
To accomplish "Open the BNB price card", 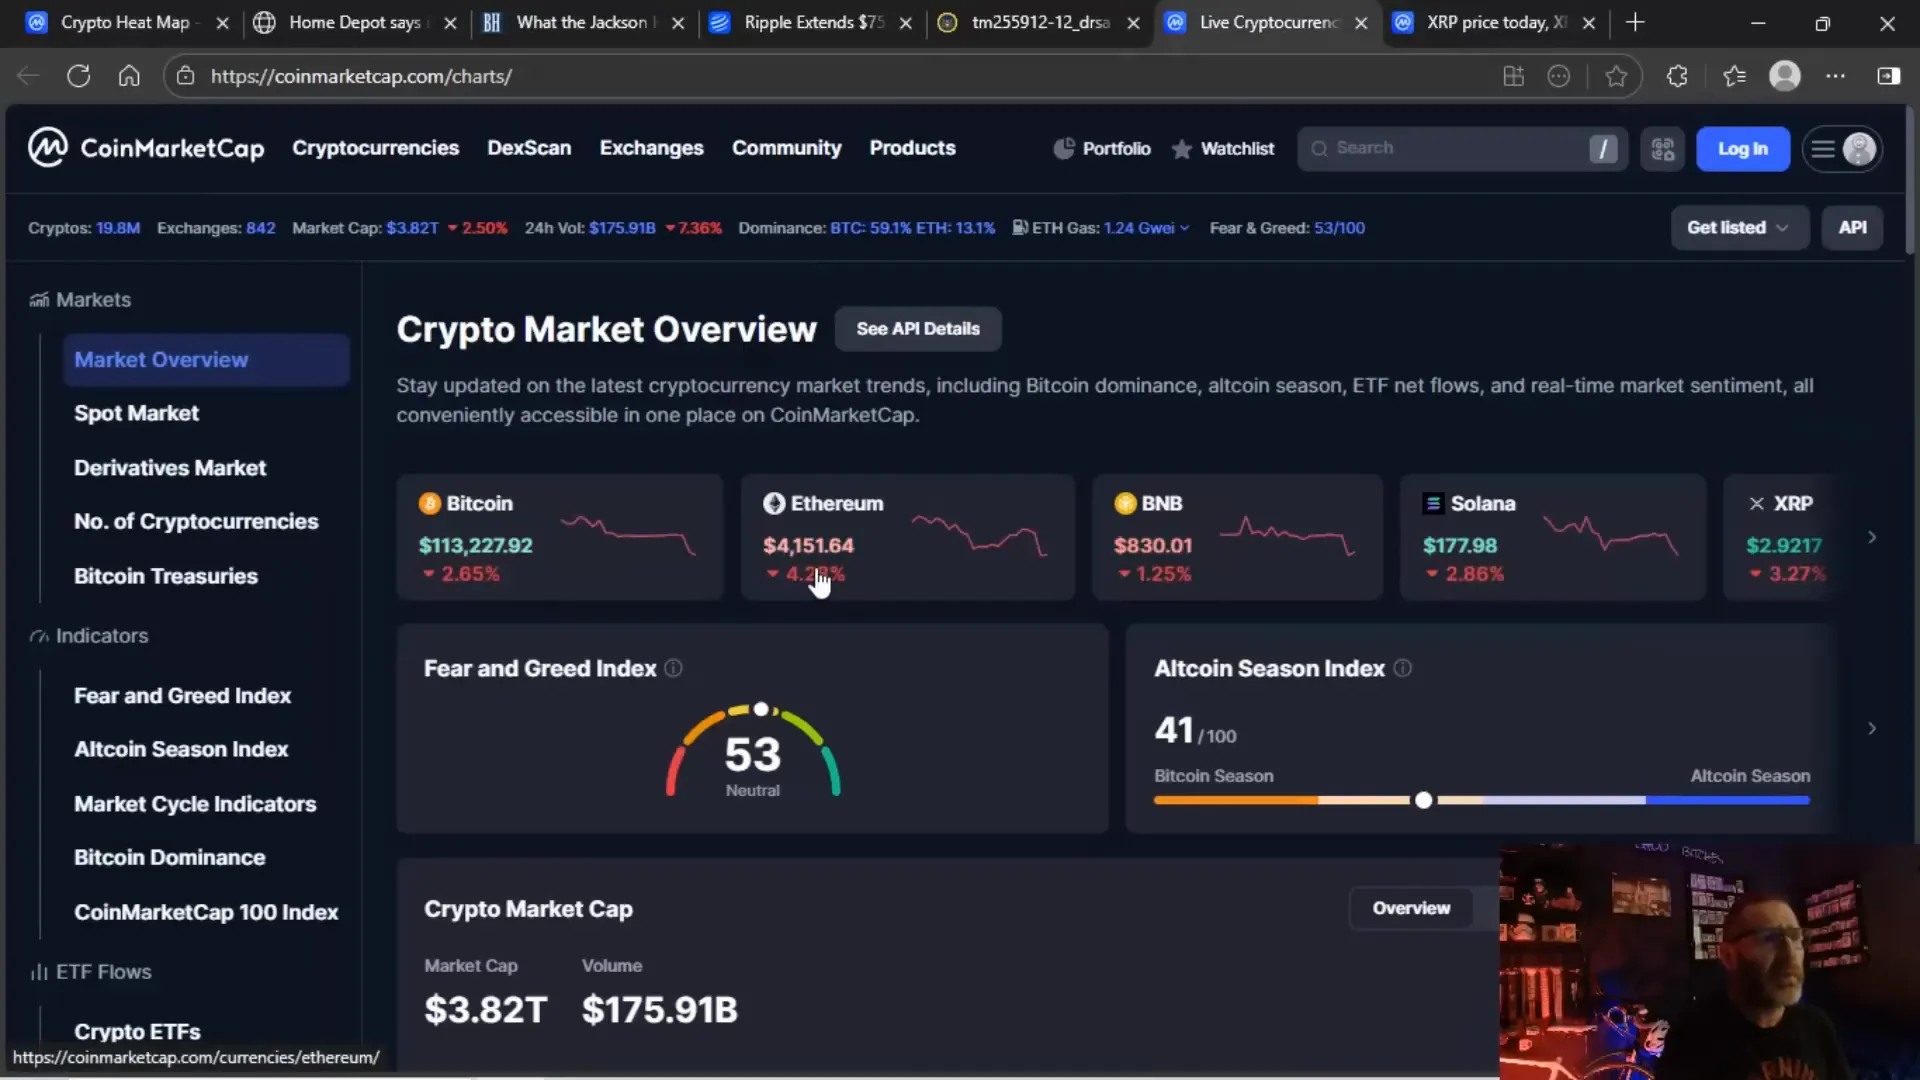I will (1237, 537).
